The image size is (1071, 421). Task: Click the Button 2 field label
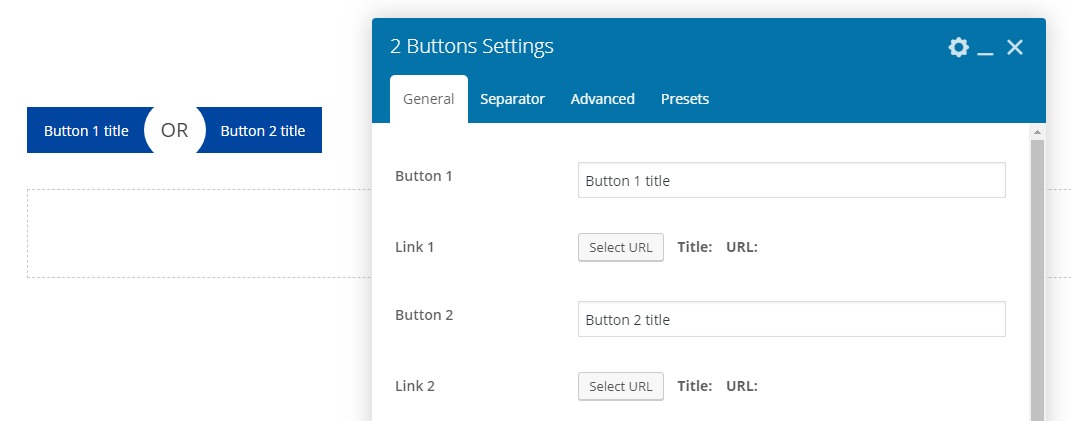point(424,315)
